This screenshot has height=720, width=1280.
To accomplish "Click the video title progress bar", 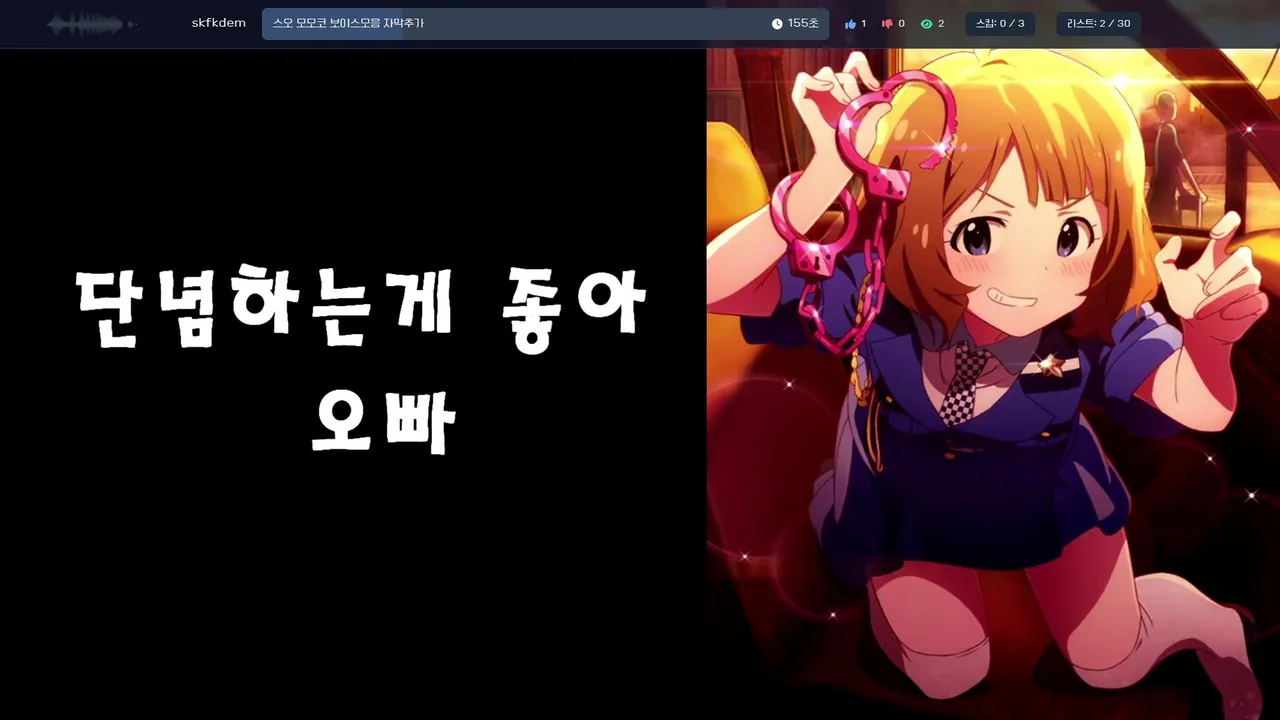I will click(545, 24).
